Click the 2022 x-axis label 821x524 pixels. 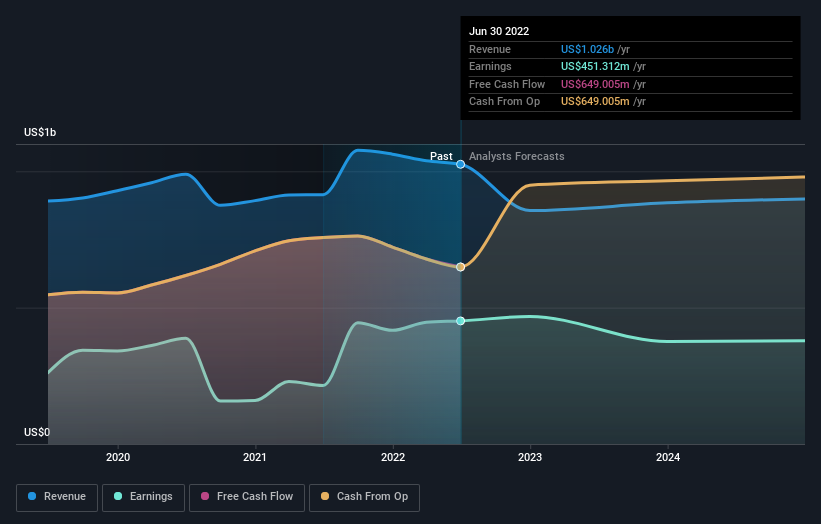point(393,458)
